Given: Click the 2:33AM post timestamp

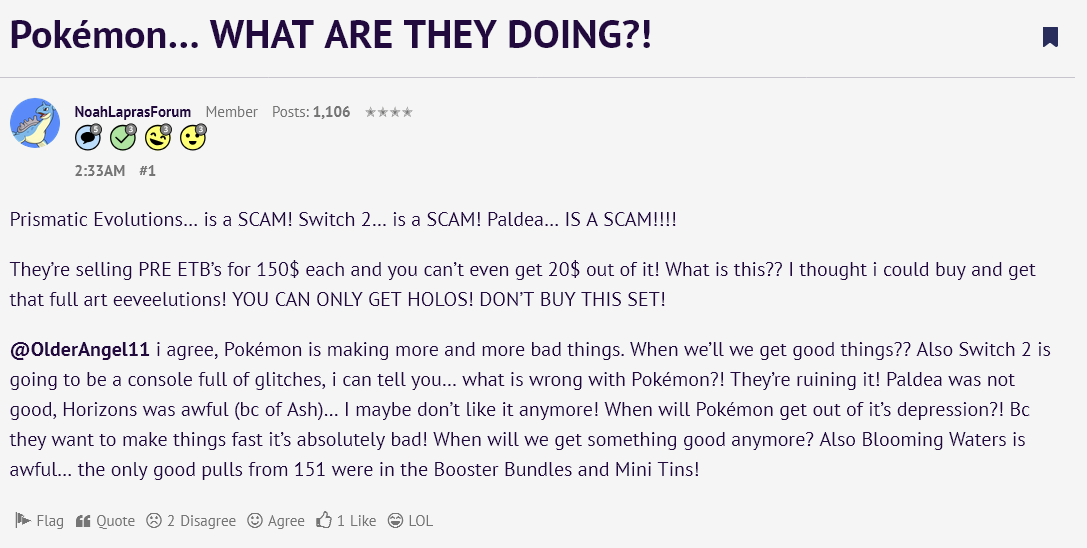Looking at the screenshot, I should click(x=100, y=171).
